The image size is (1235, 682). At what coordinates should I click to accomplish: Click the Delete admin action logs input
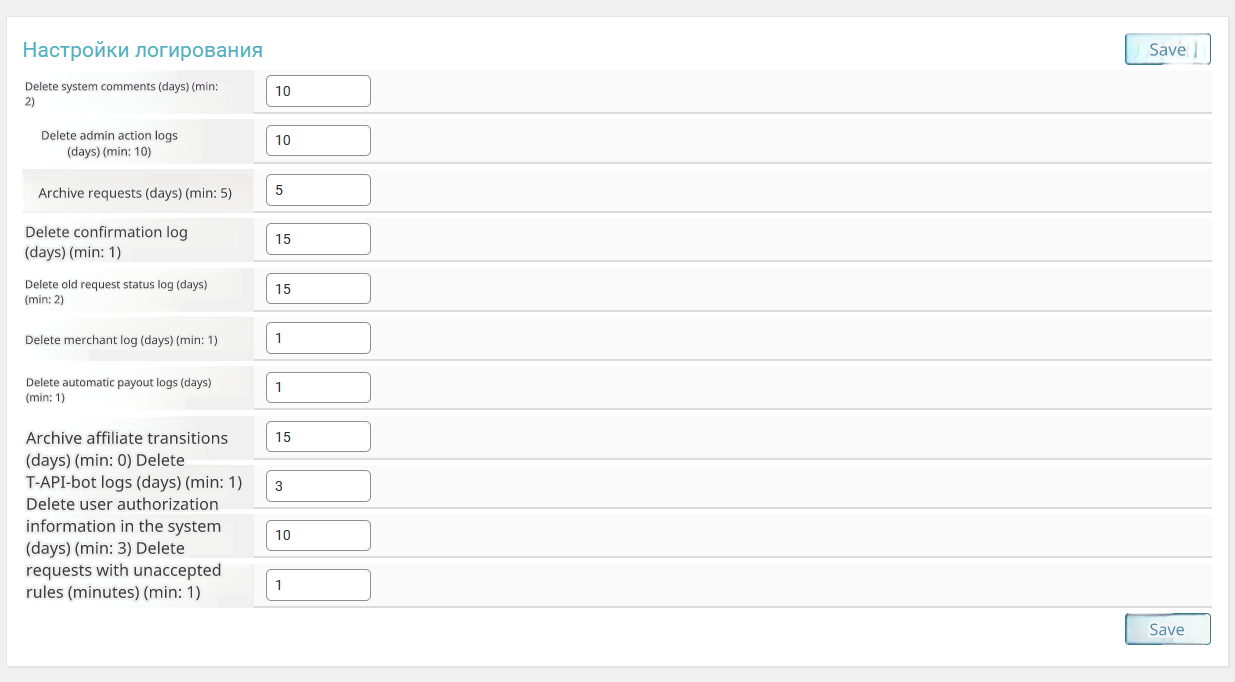click(318, 140)
